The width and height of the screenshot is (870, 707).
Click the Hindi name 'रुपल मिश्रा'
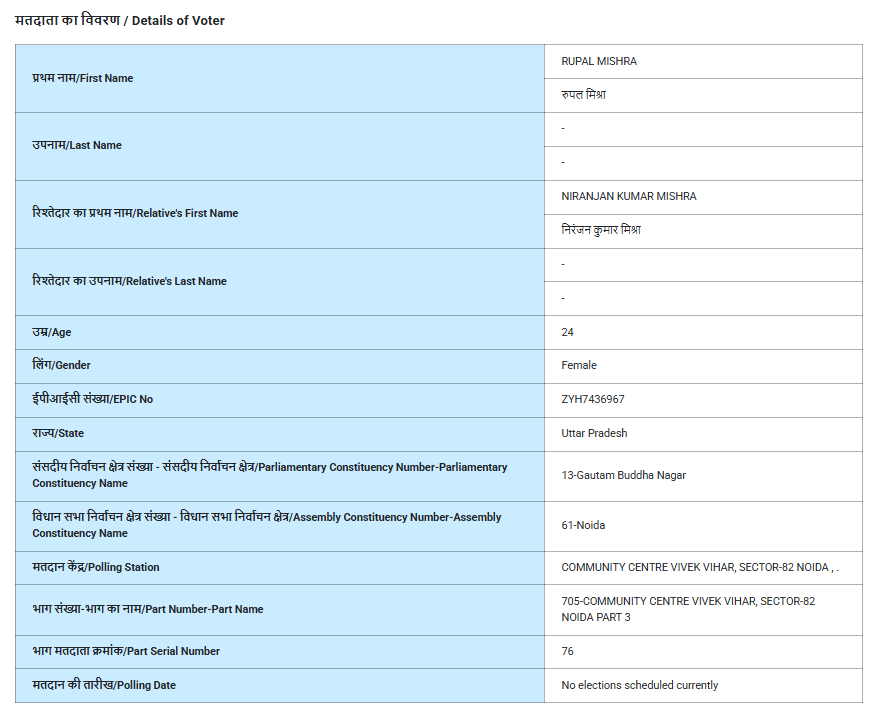point(584,95)
